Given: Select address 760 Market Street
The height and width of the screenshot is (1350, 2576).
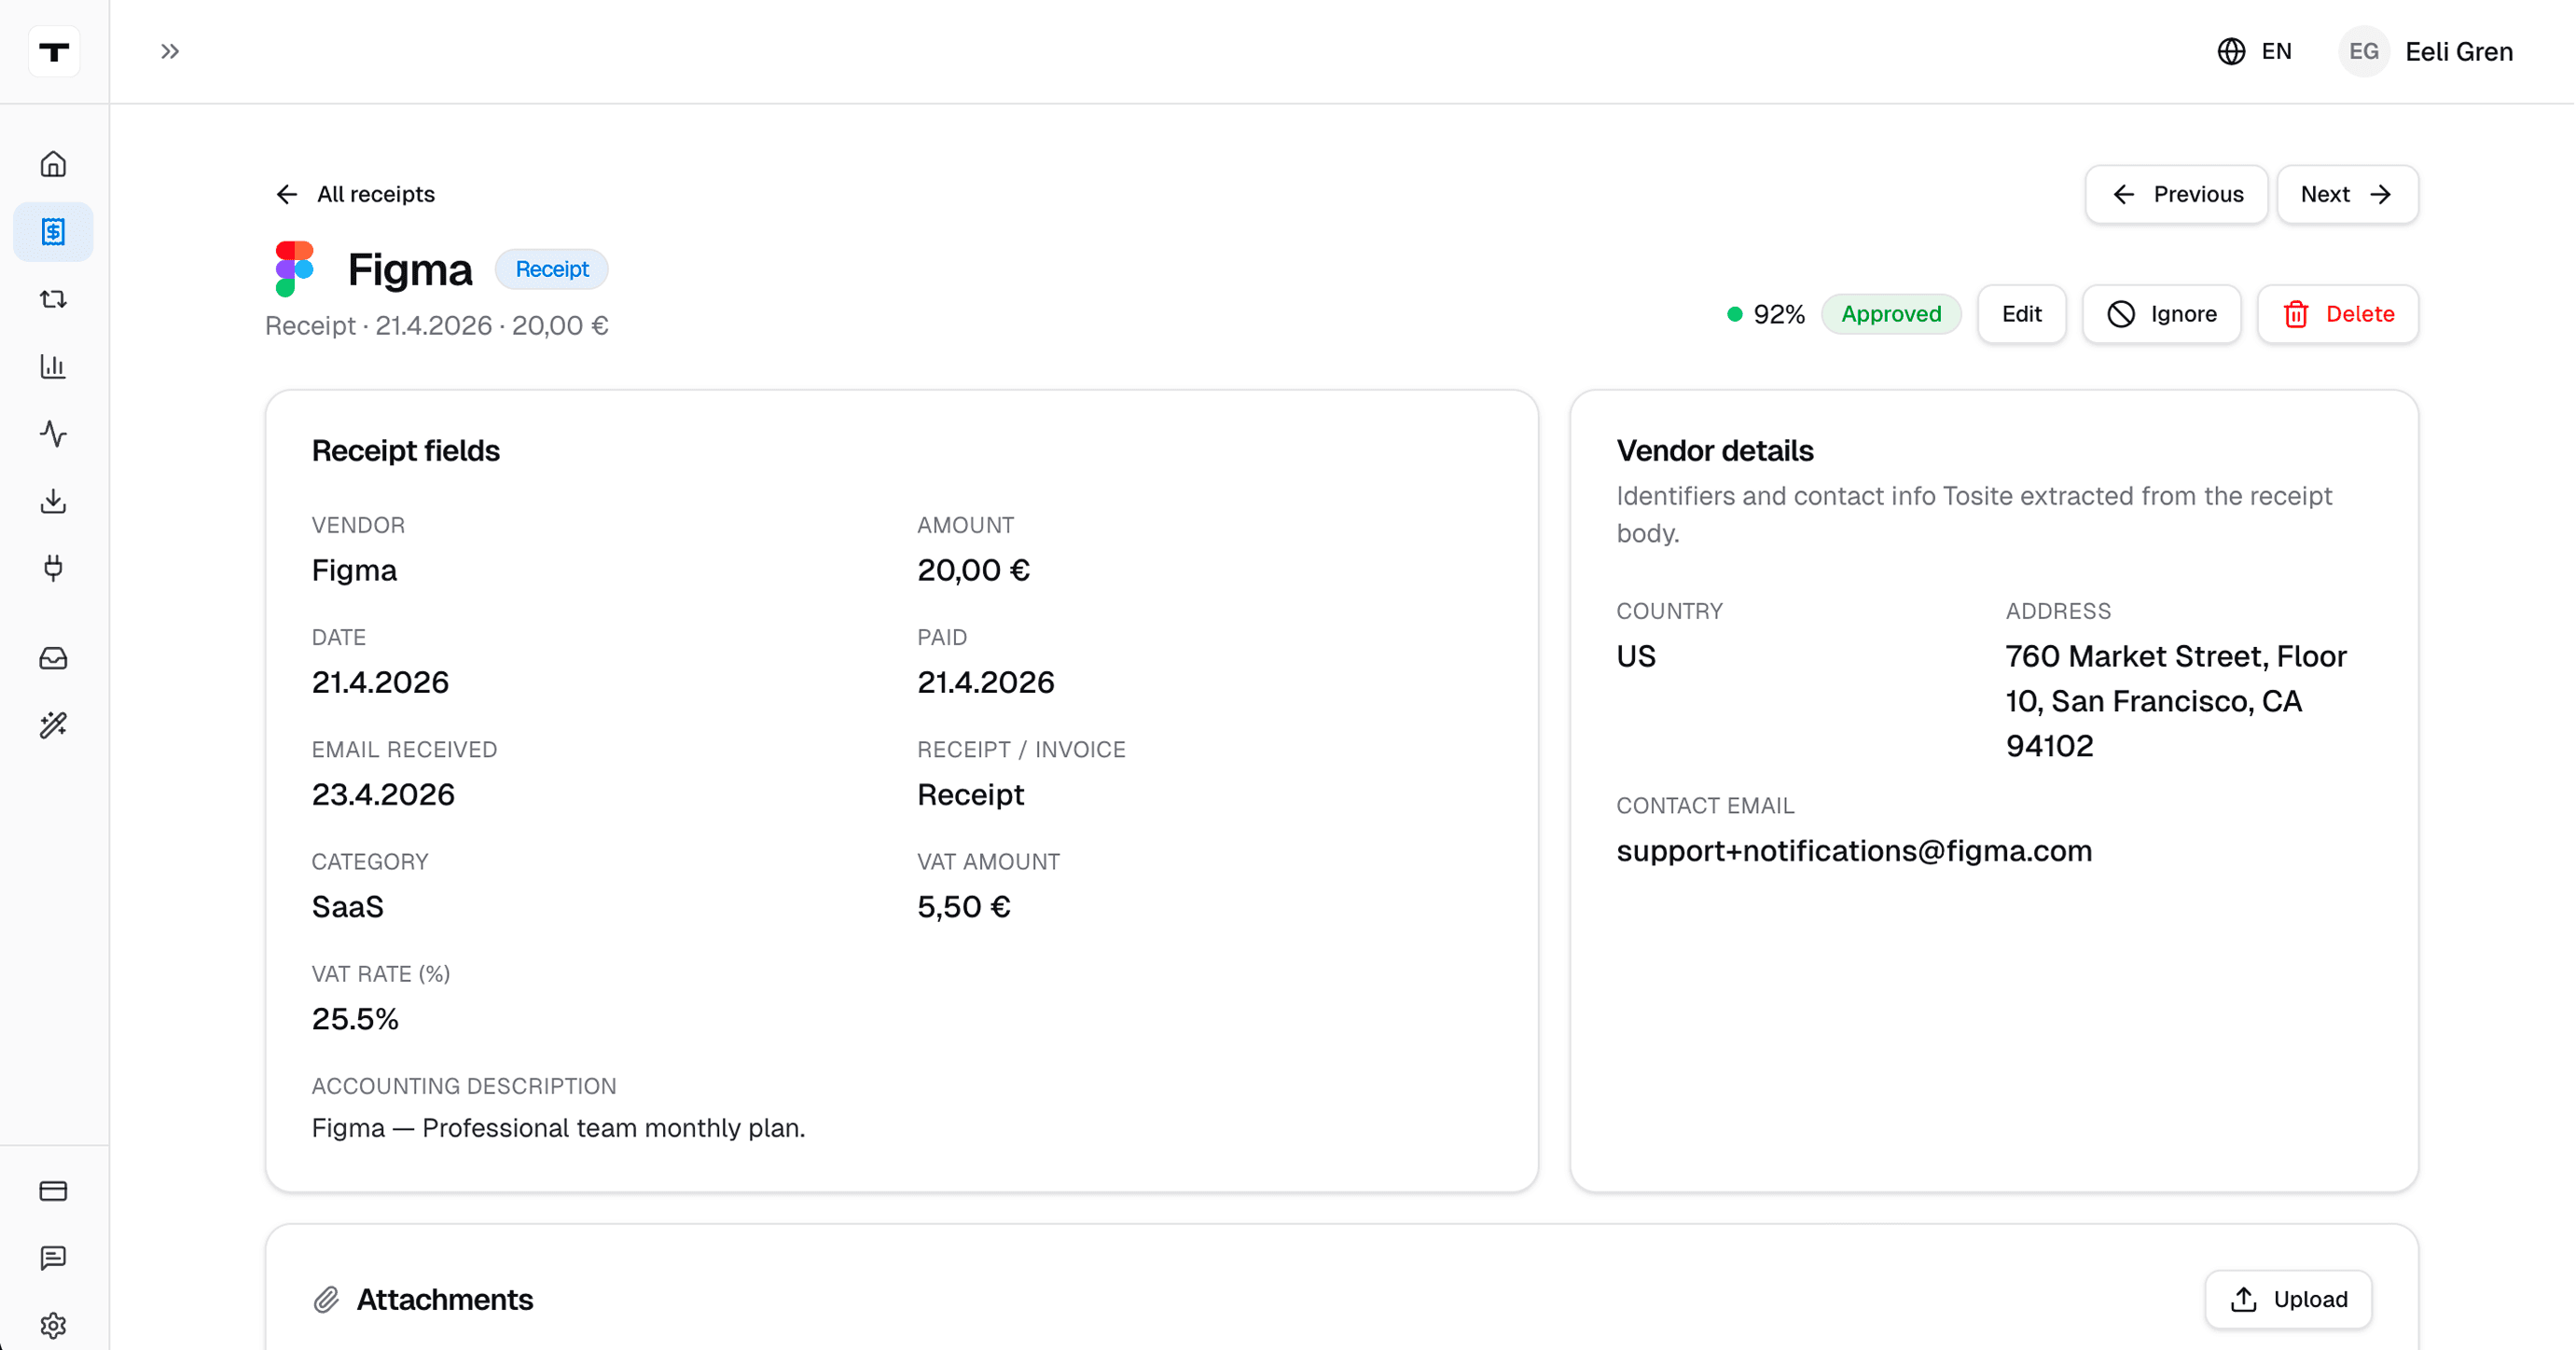Looking at the screenshot, I should [2176, 701].
